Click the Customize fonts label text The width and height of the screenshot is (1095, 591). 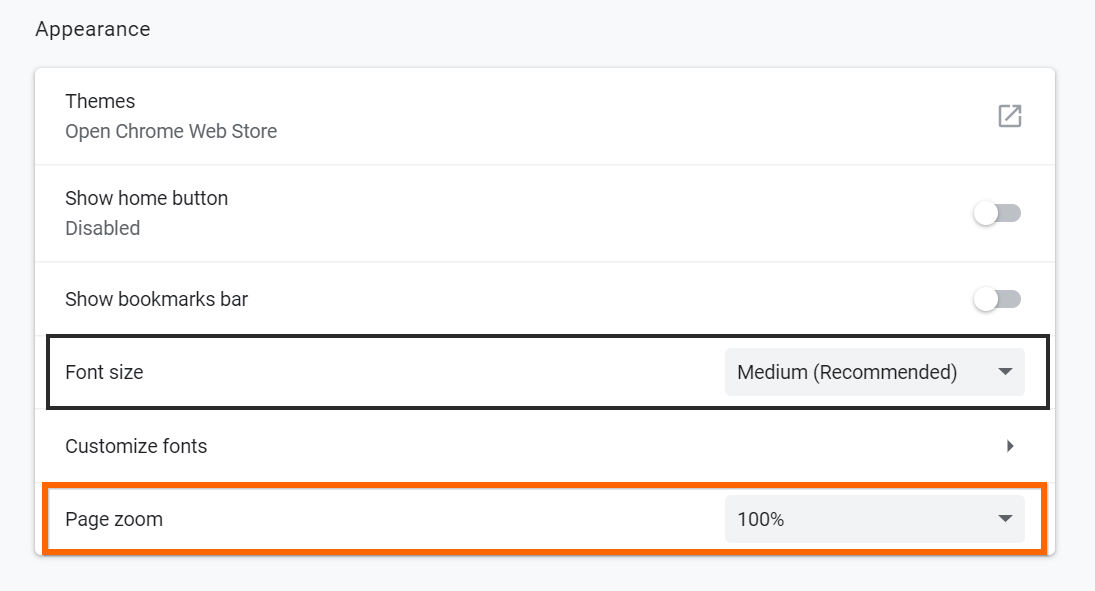click(136, 446)
